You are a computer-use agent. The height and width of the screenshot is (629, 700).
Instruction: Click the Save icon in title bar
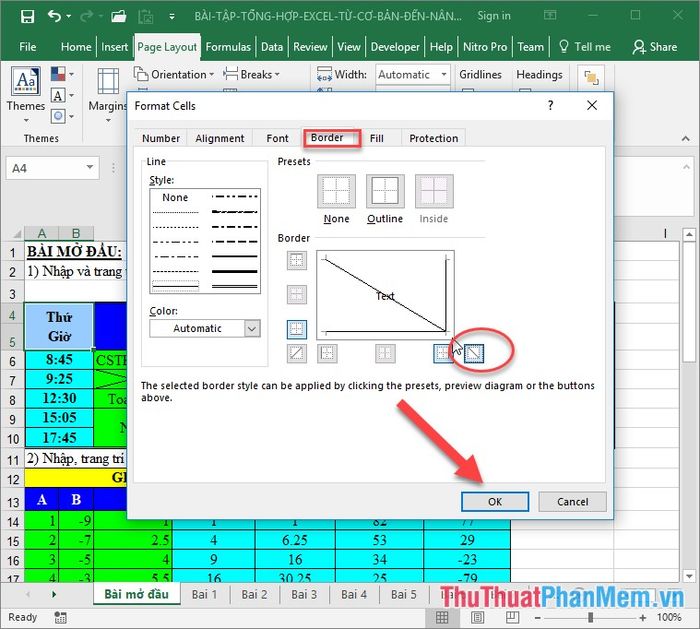tap(27, 17)
